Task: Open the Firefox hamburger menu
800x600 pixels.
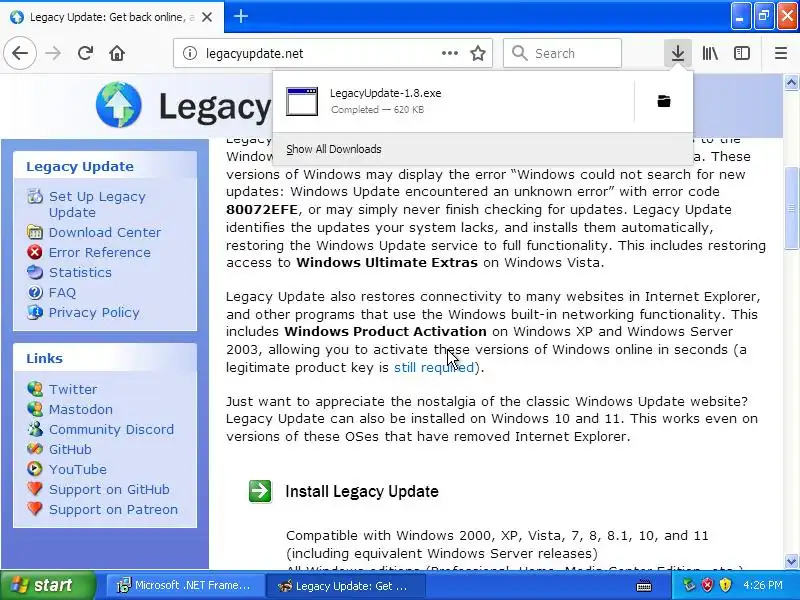Action: (x=781, y=53)
